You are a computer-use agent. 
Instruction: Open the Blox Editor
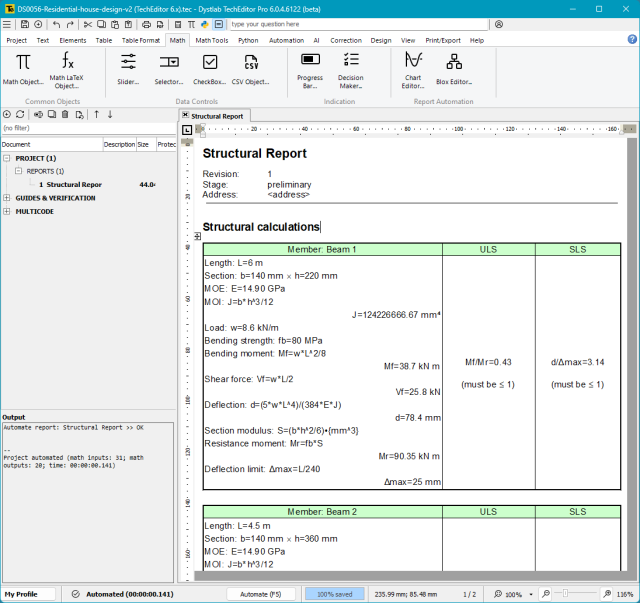(x=454, y=69)
